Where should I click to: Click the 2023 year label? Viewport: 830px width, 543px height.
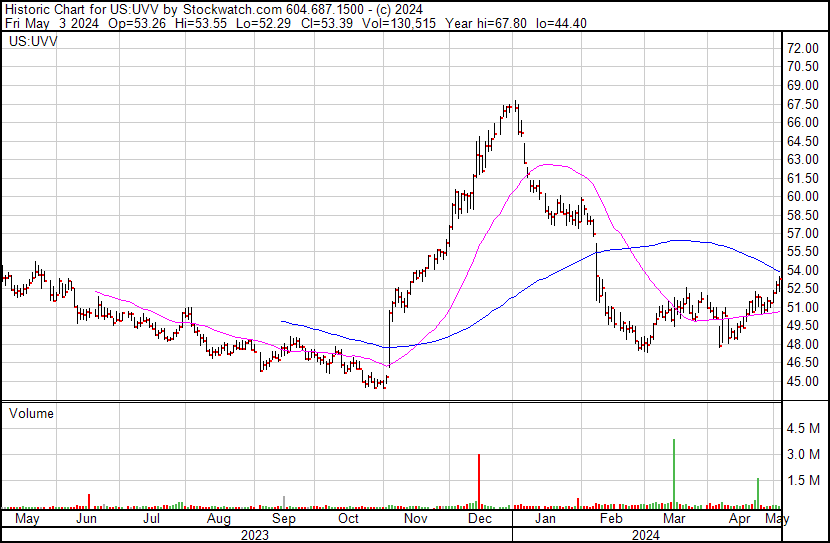255,535
